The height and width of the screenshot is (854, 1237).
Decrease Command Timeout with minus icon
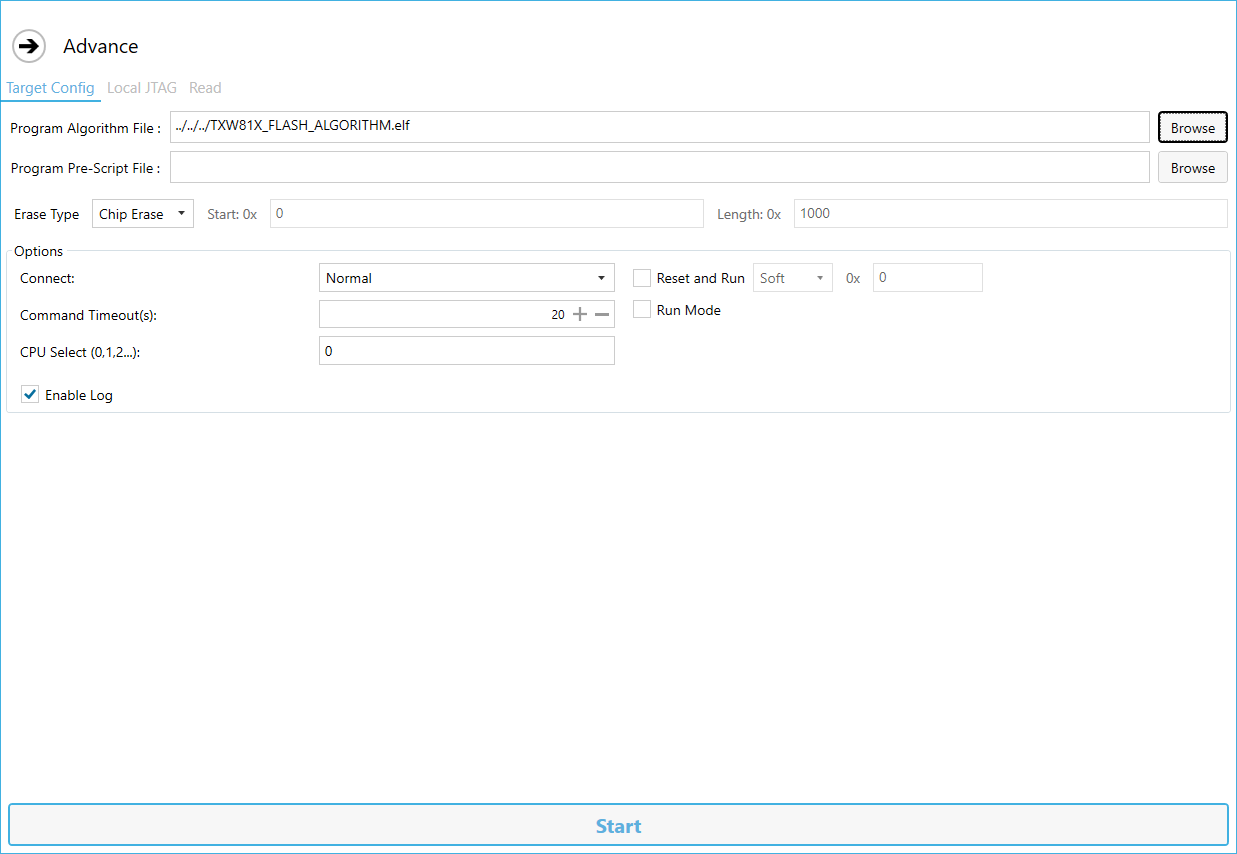point(602,314)
